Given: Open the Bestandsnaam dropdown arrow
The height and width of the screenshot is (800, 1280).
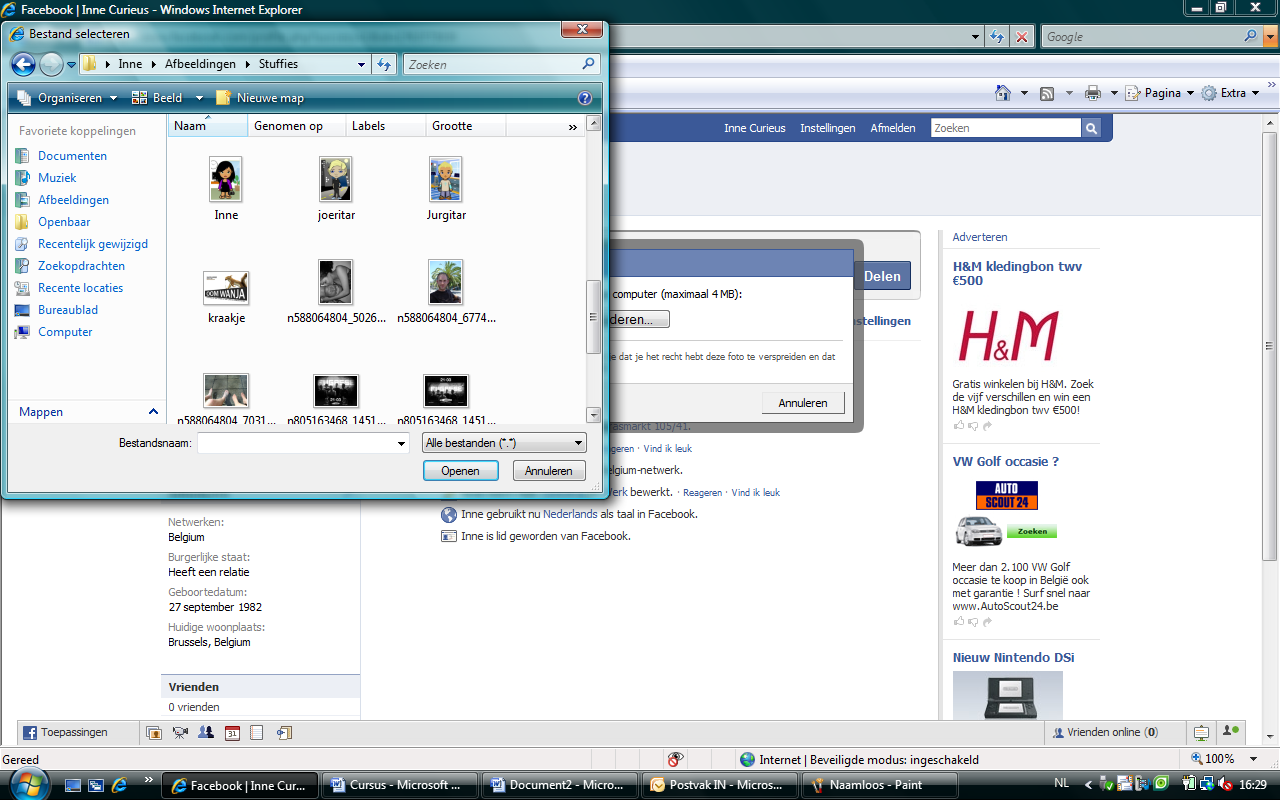Looking at the screenshot, I should pyautogui.click(x=402, y=443).
